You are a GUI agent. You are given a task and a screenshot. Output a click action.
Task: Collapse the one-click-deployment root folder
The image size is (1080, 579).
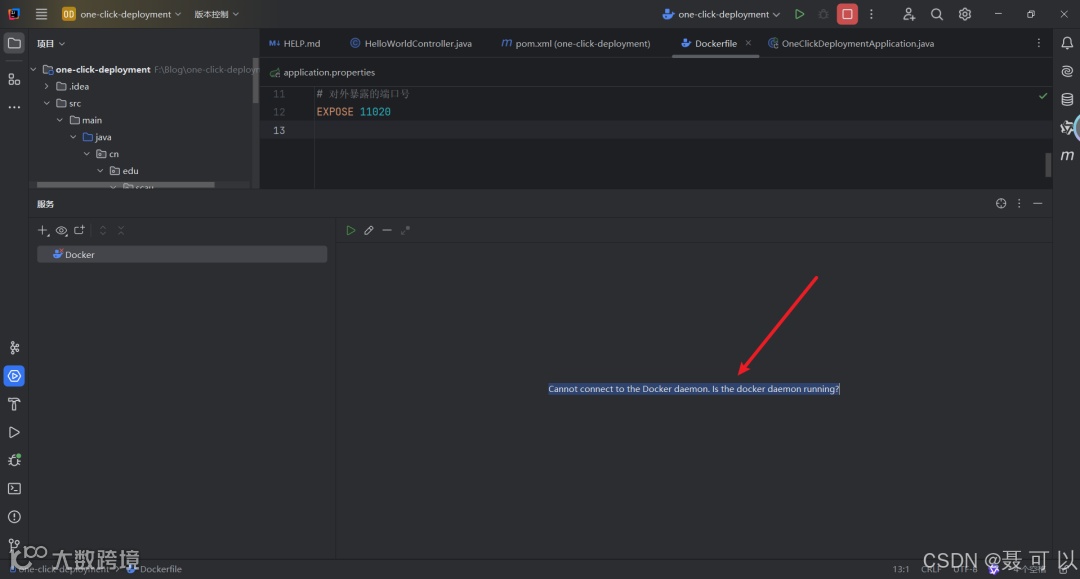tap(33, 70)
